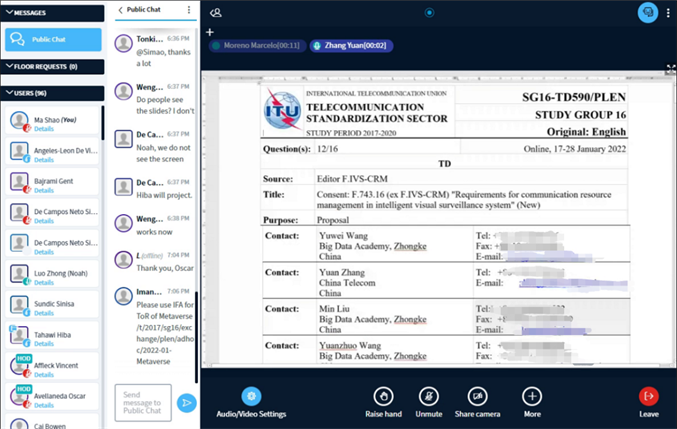Click 'Editor F.IVS-CRM' source text
The width and height of the screenshot is (677, 429).
coord(352,179)
